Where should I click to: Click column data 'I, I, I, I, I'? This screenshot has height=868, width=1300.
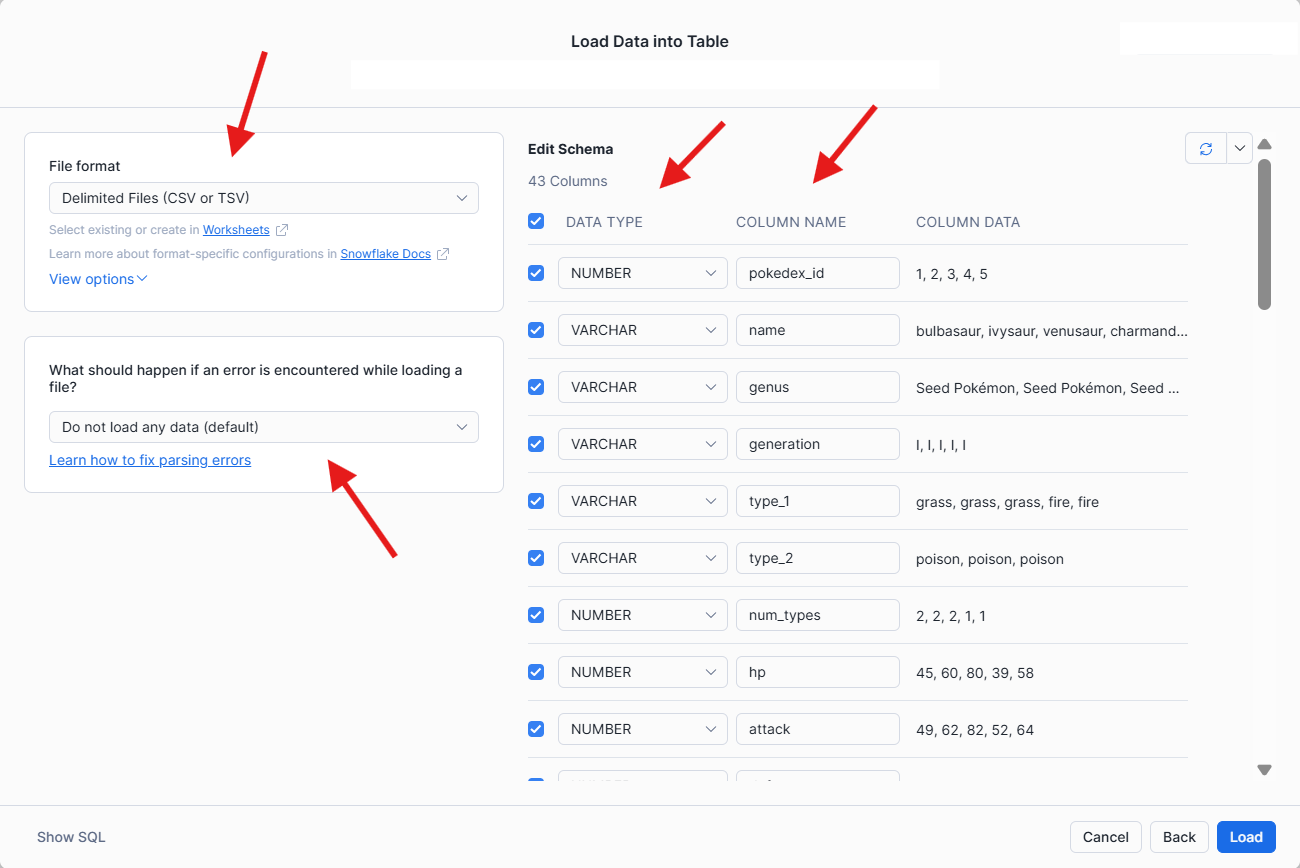[x=941, y=444]
